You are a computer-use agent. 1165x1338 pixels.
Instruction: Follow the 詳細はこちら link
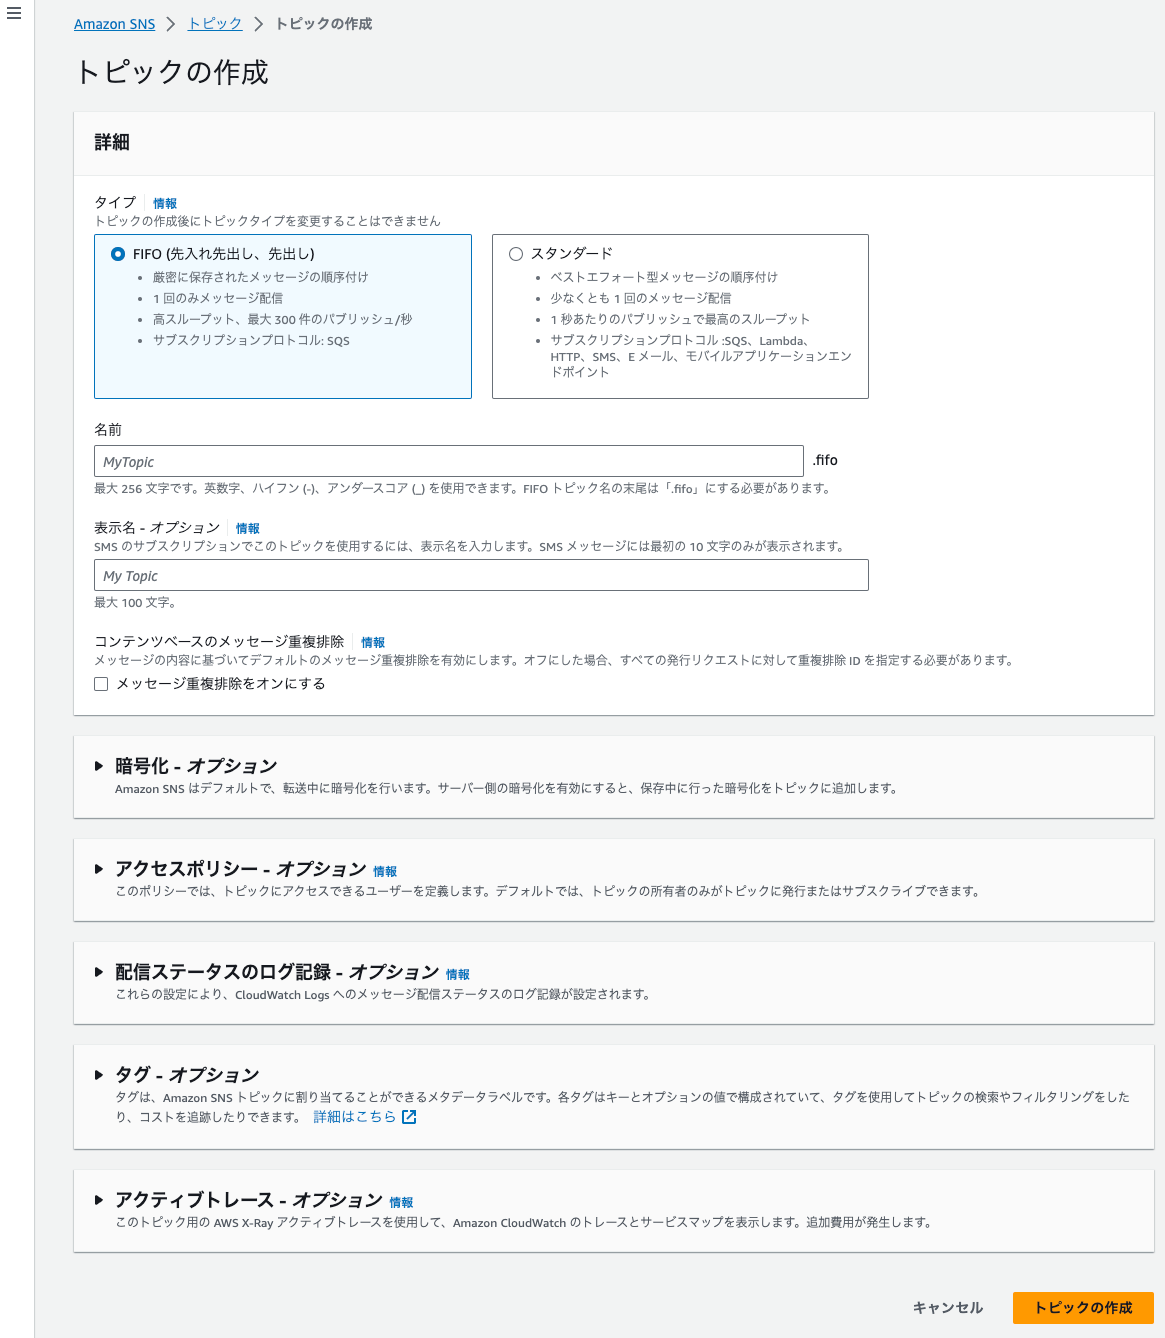[355, 1117]
